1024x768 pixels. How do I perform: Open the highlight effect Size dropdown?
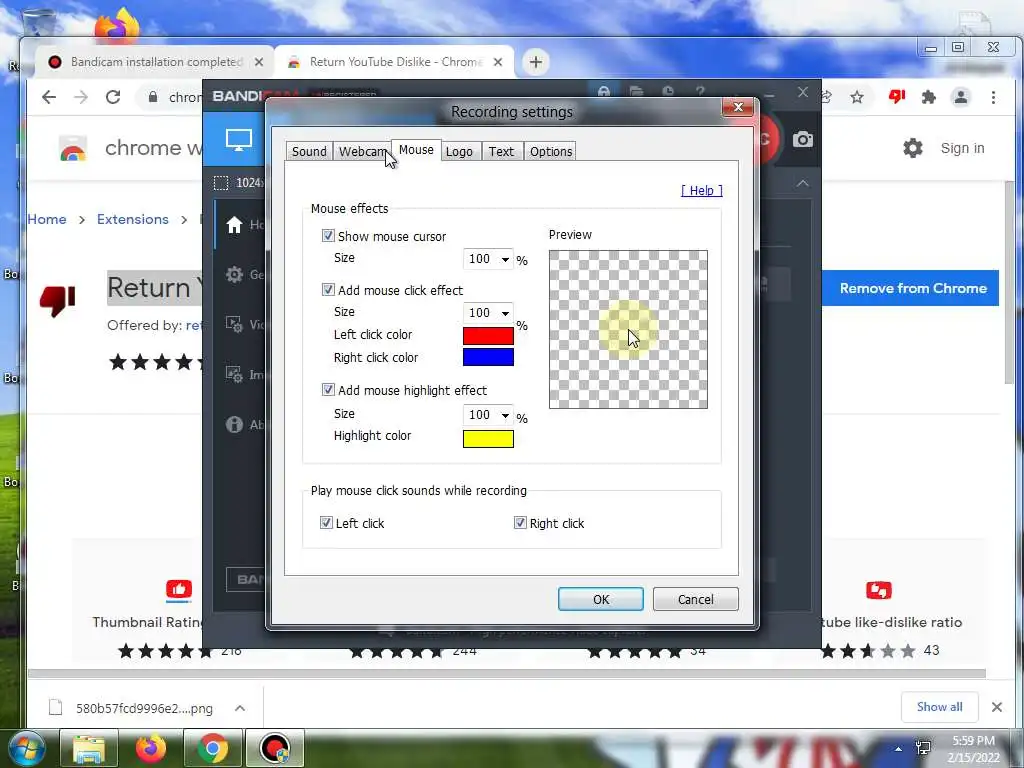point(488,415)
